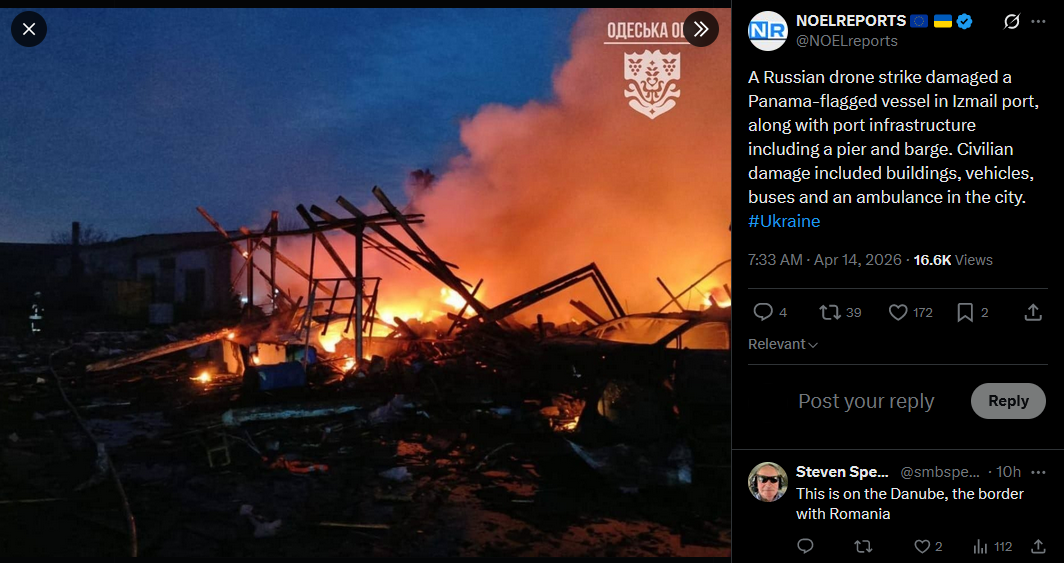This screenshot has width=1064, height=563.
Task: Open the #Ukraine hashtag link
Action: point(784,221)
